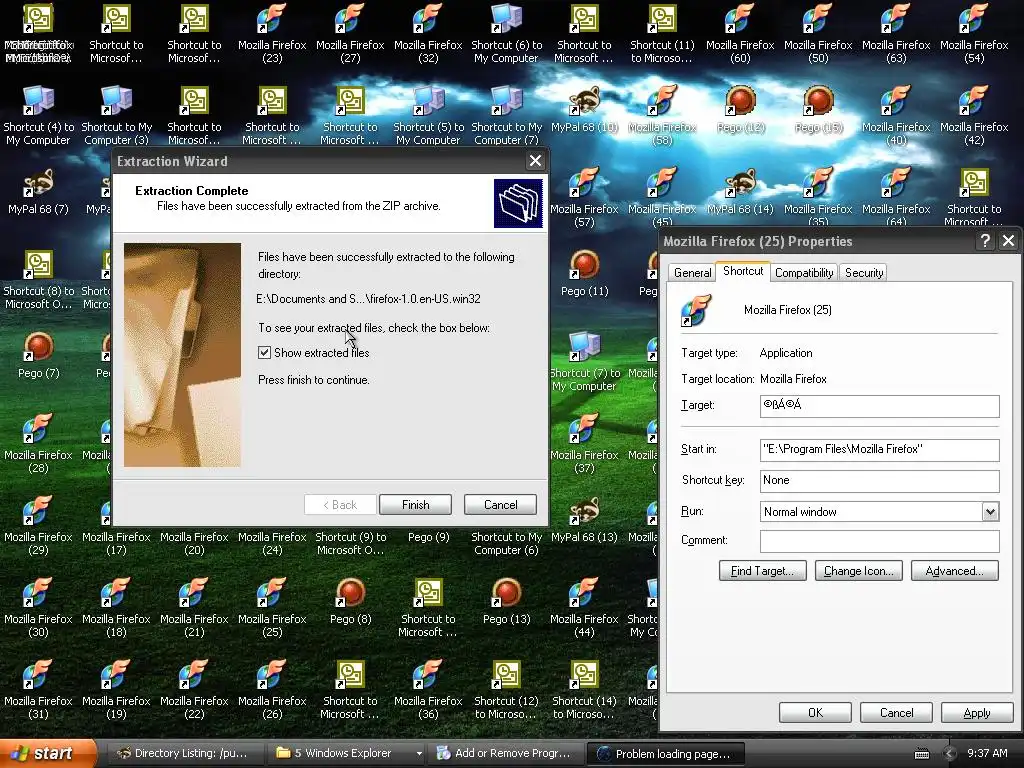Viewport: 1024px width, 768px height.
Task: Switch to Problem loading page taskbar item
Action: coord(666,754)
